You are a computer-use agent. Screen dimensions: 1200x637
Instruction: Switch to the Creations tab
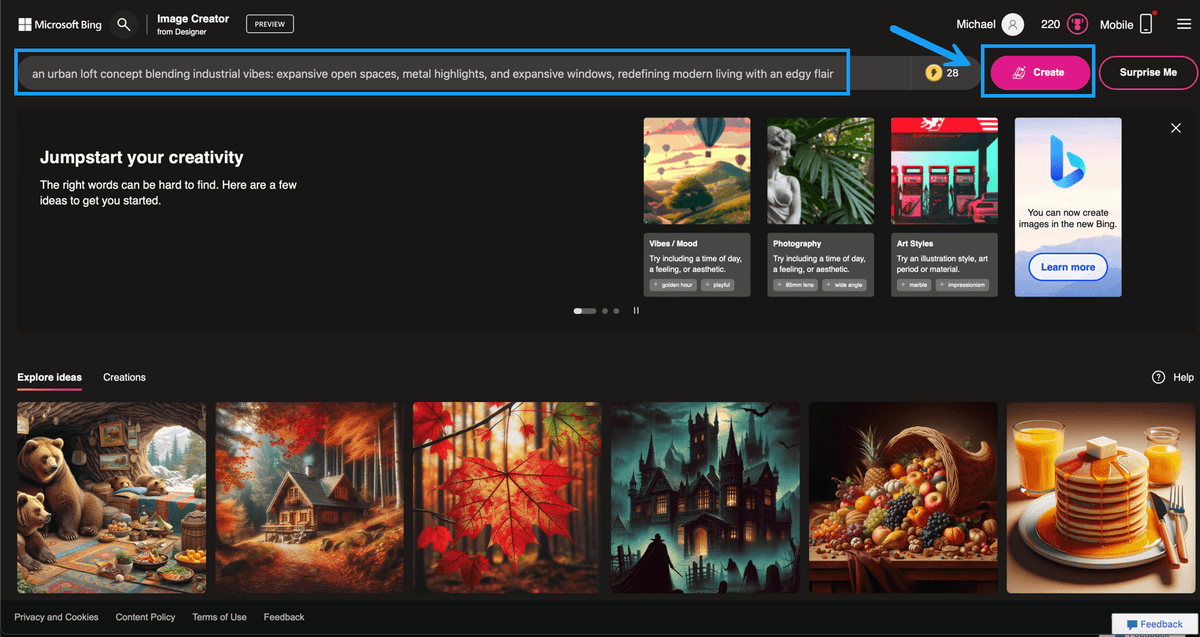[124, 377]
